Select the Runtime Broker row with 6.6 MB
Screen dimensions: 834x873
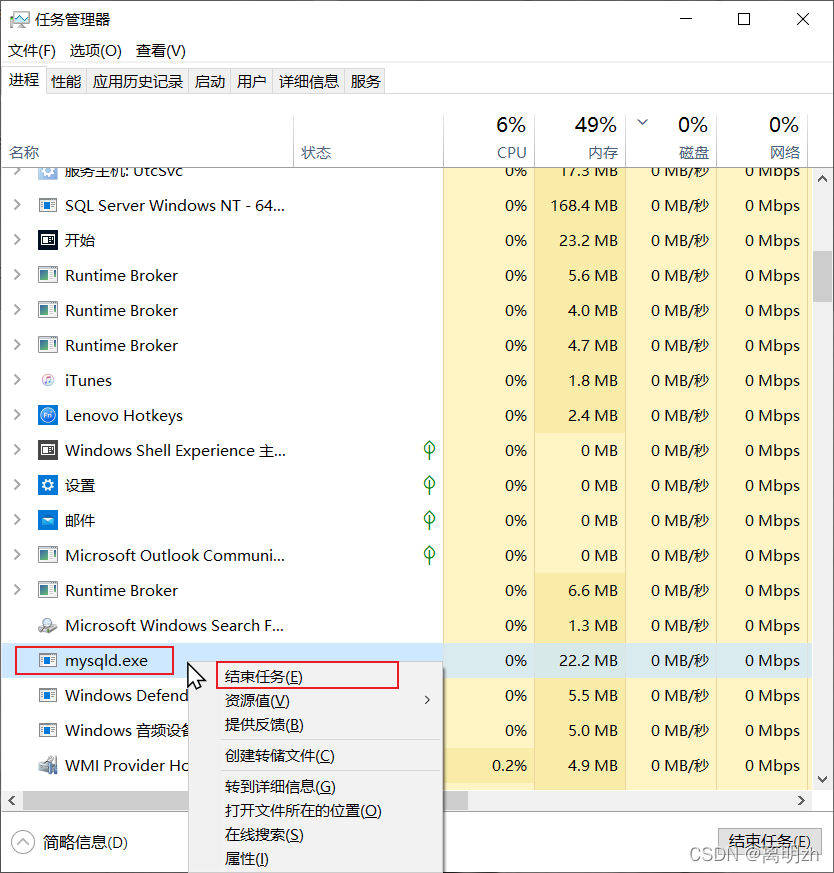coord(406,590)
